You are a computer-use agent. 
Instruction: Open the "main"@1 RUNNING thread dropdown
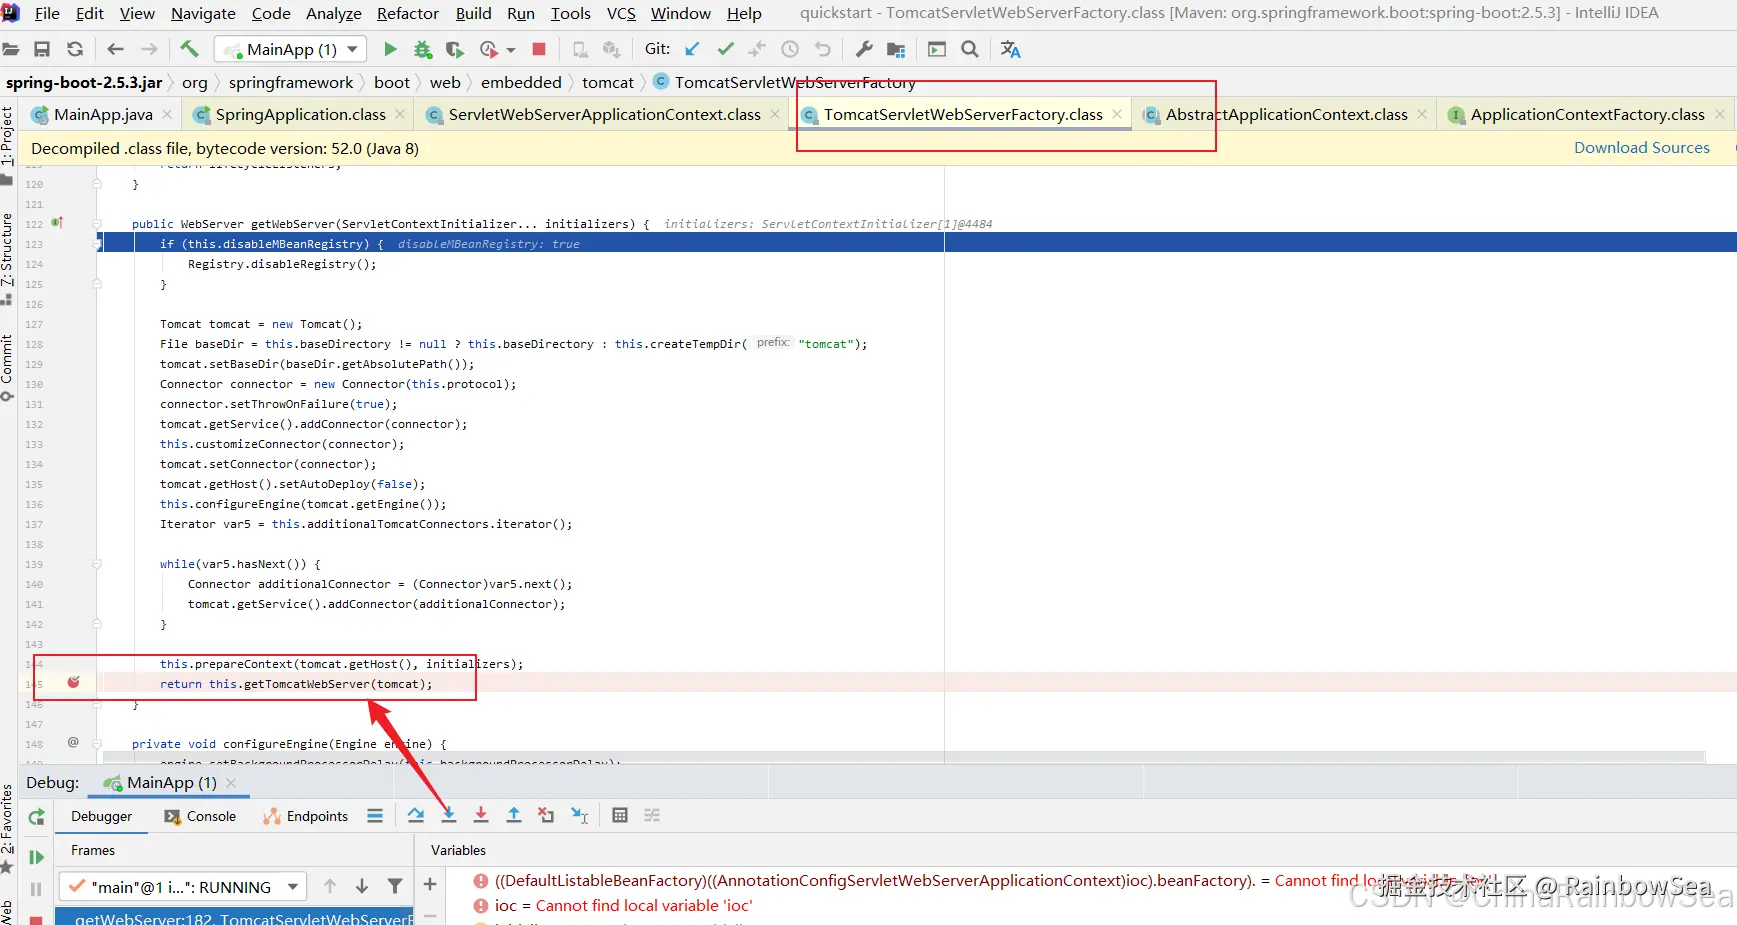point(182,887)
